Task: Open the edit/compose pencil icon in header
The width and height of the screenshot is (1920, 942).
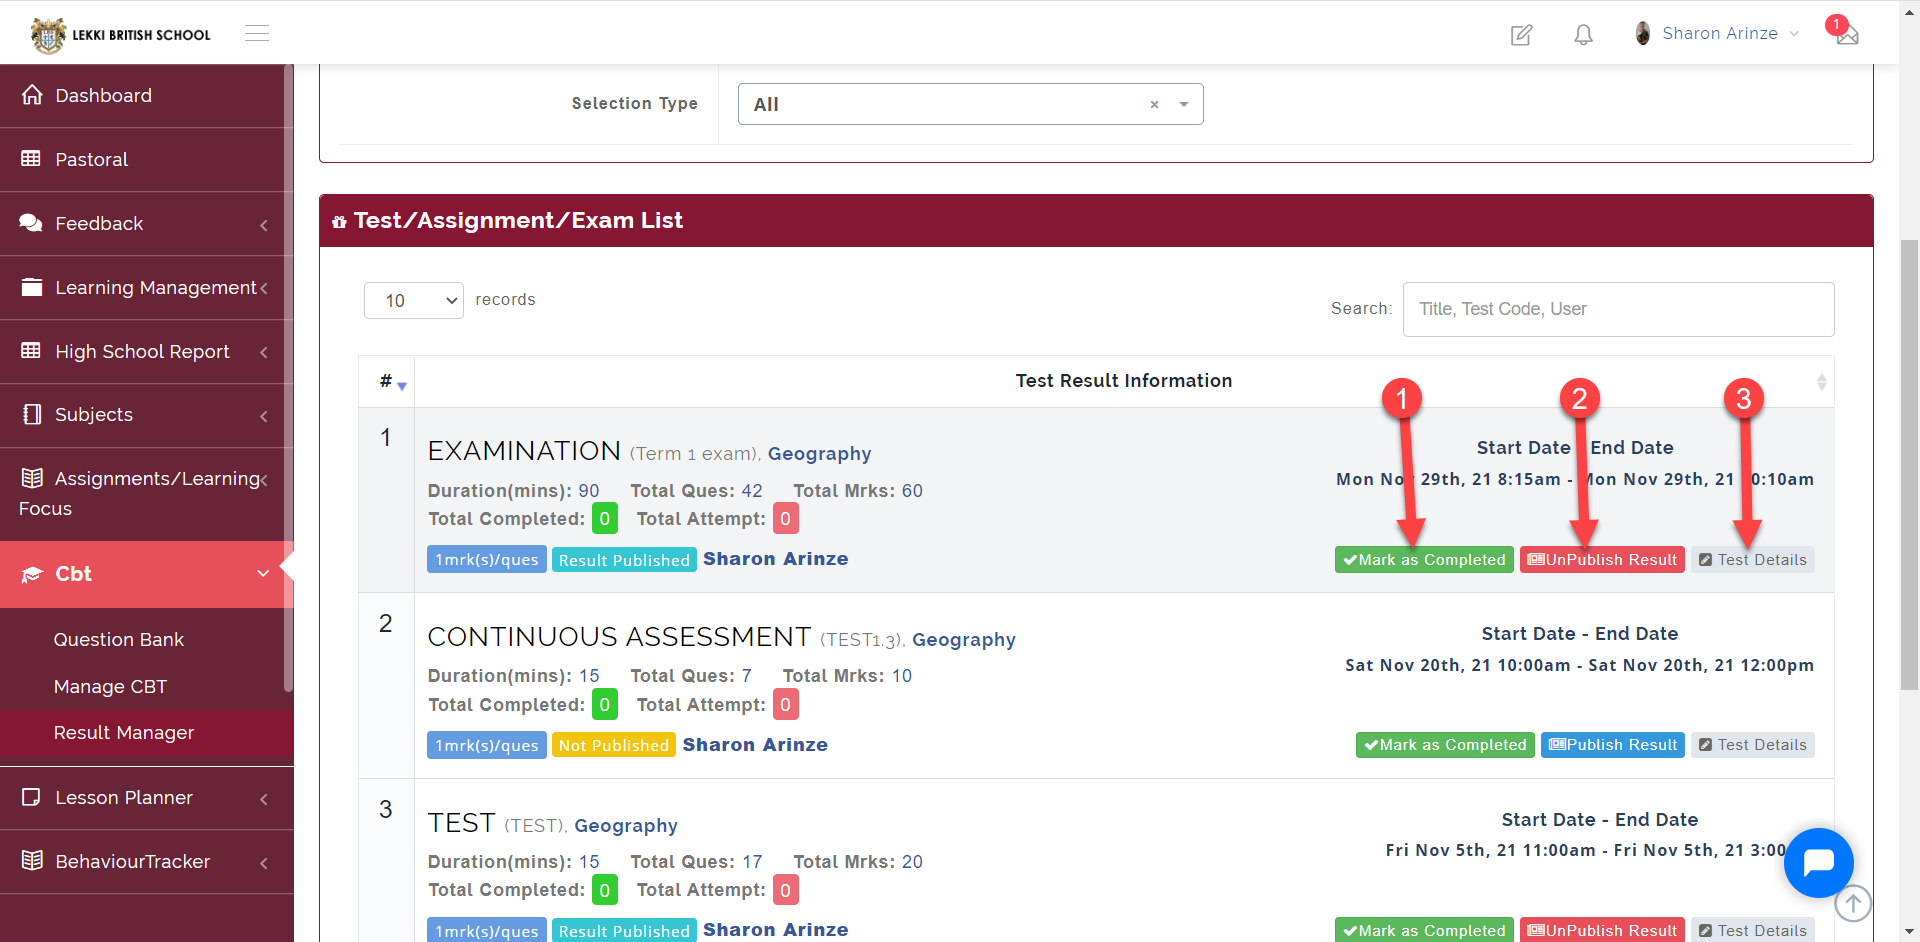Action: point(1521,35)
